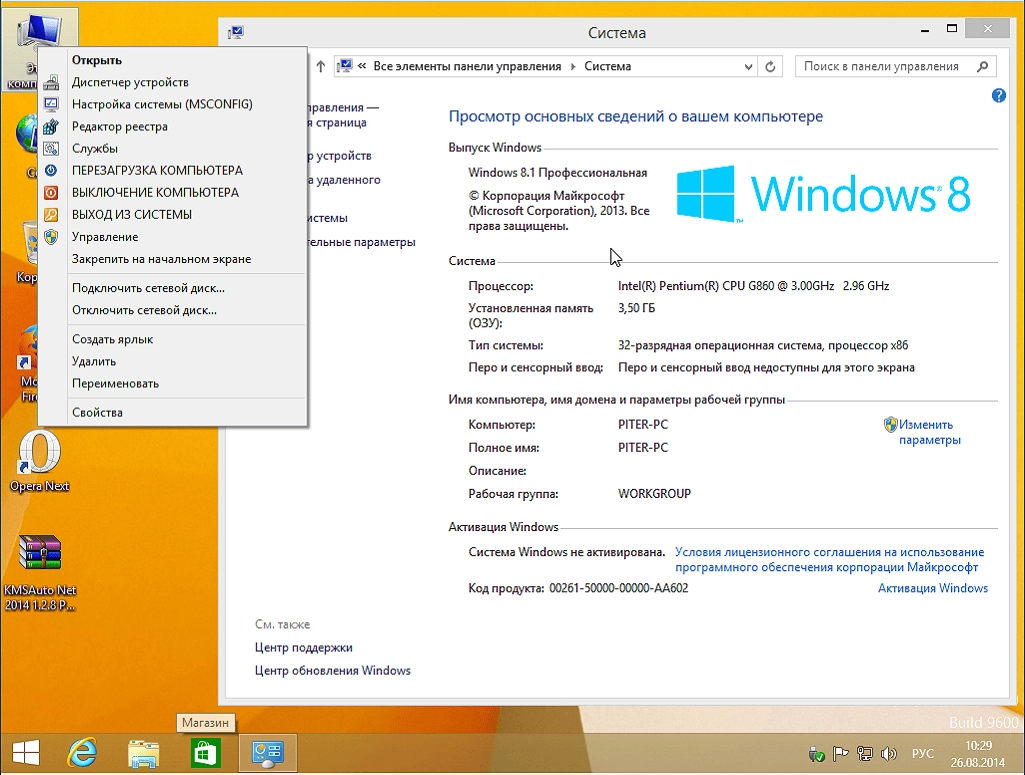Click red shutdown icon in menu

coord(51,193)
